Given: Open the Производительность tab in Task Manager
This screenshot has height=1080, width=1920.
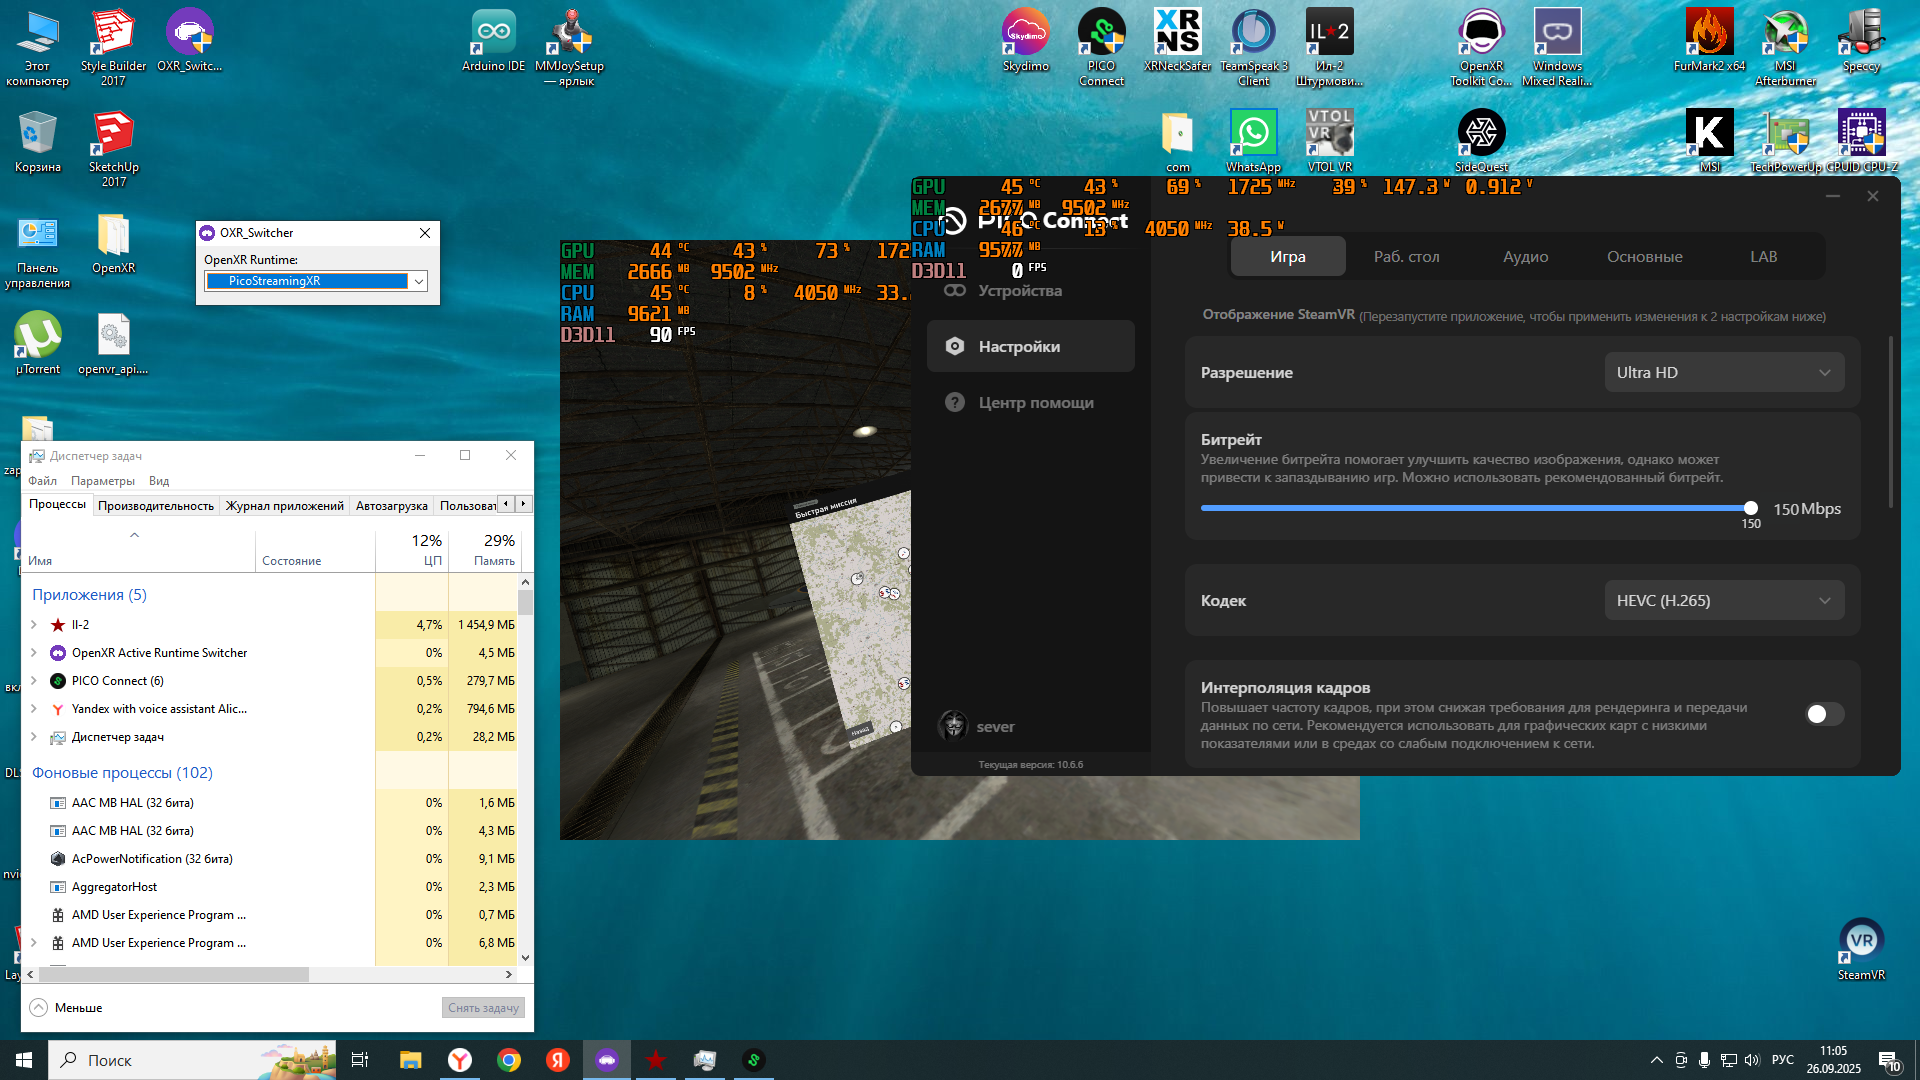Looking at the screenshot, I should (156, 506).
